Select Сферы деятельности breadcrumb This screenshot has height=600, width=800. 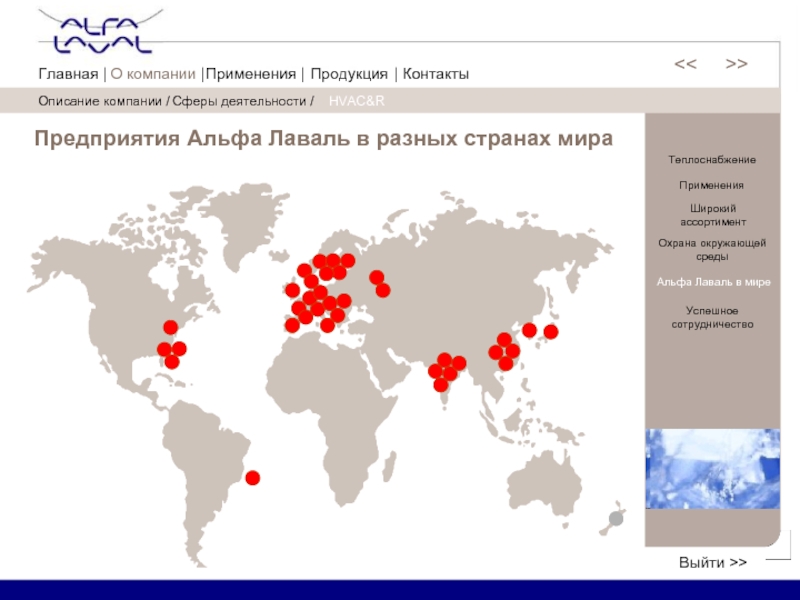point(239,101)
